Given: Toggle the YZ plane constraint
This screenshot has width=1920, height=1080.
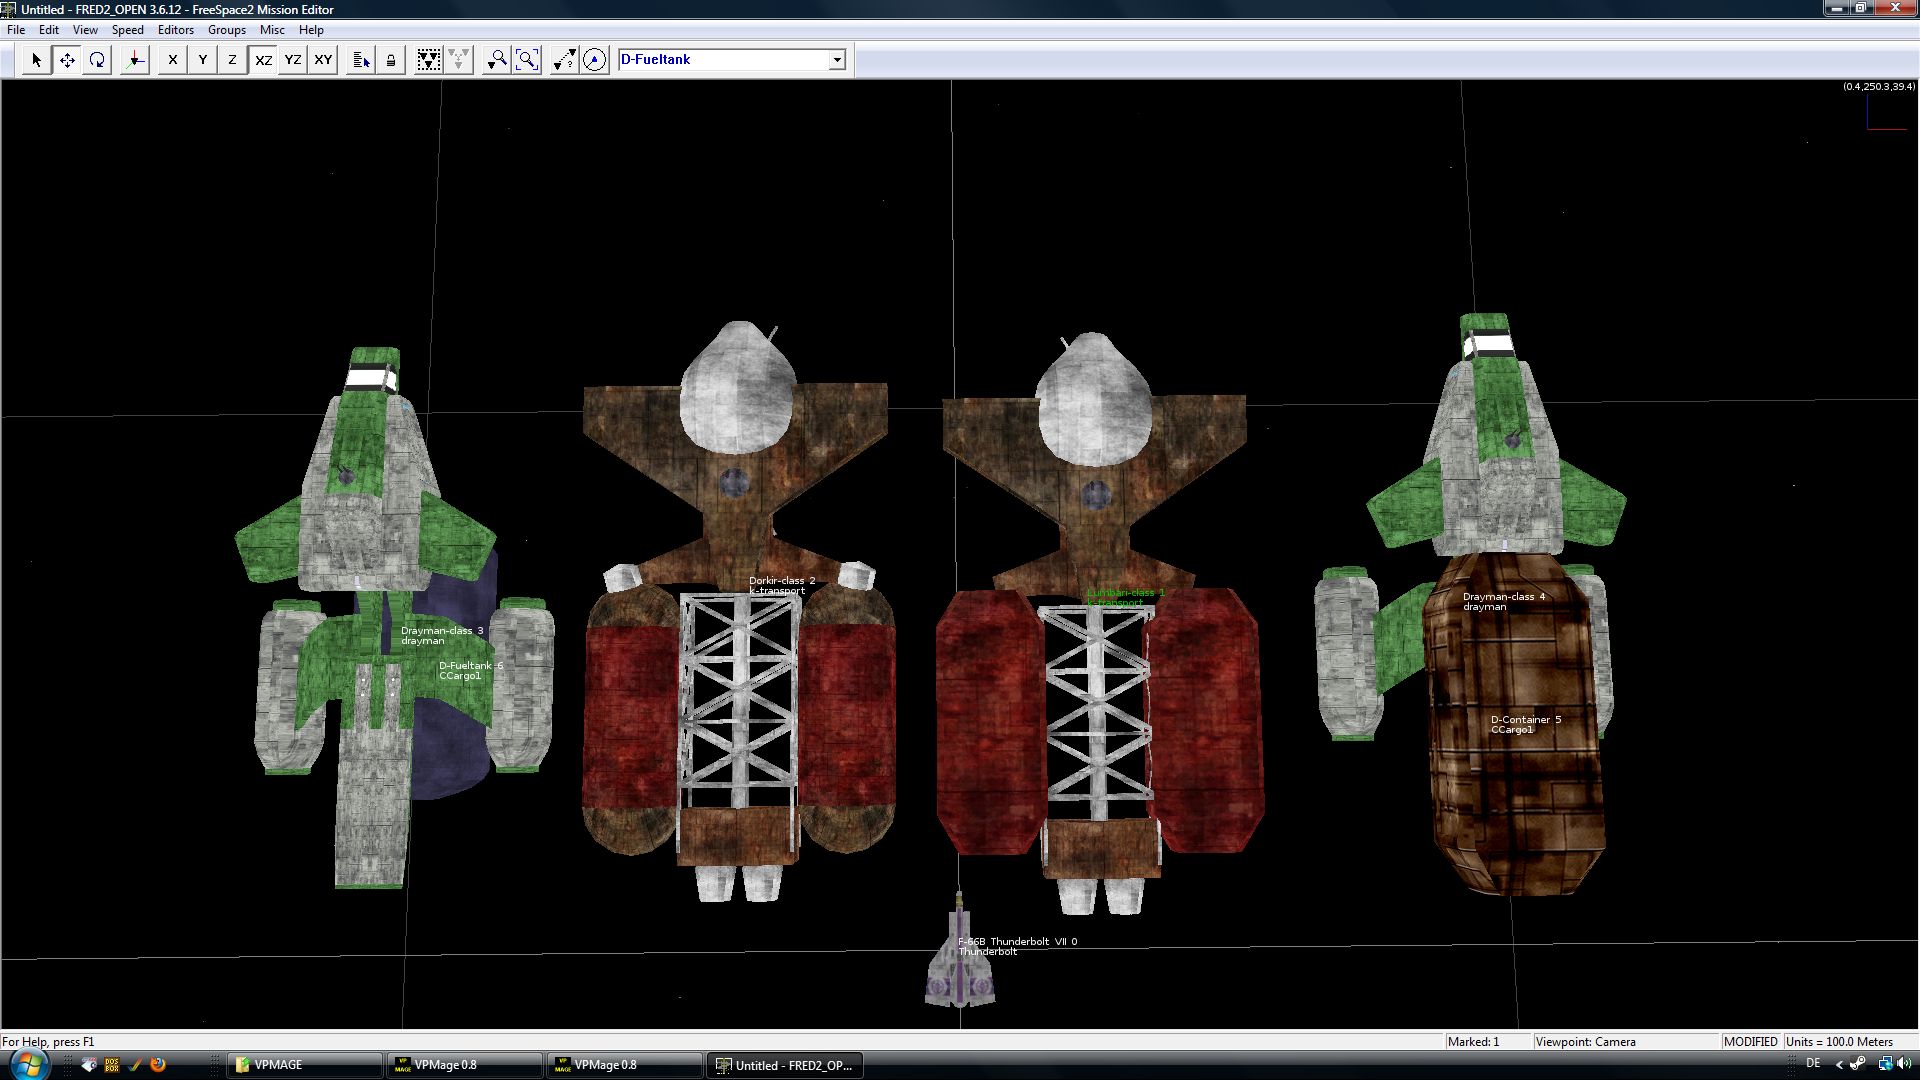Looking at the screenshot, I should (x=293, y=60).
